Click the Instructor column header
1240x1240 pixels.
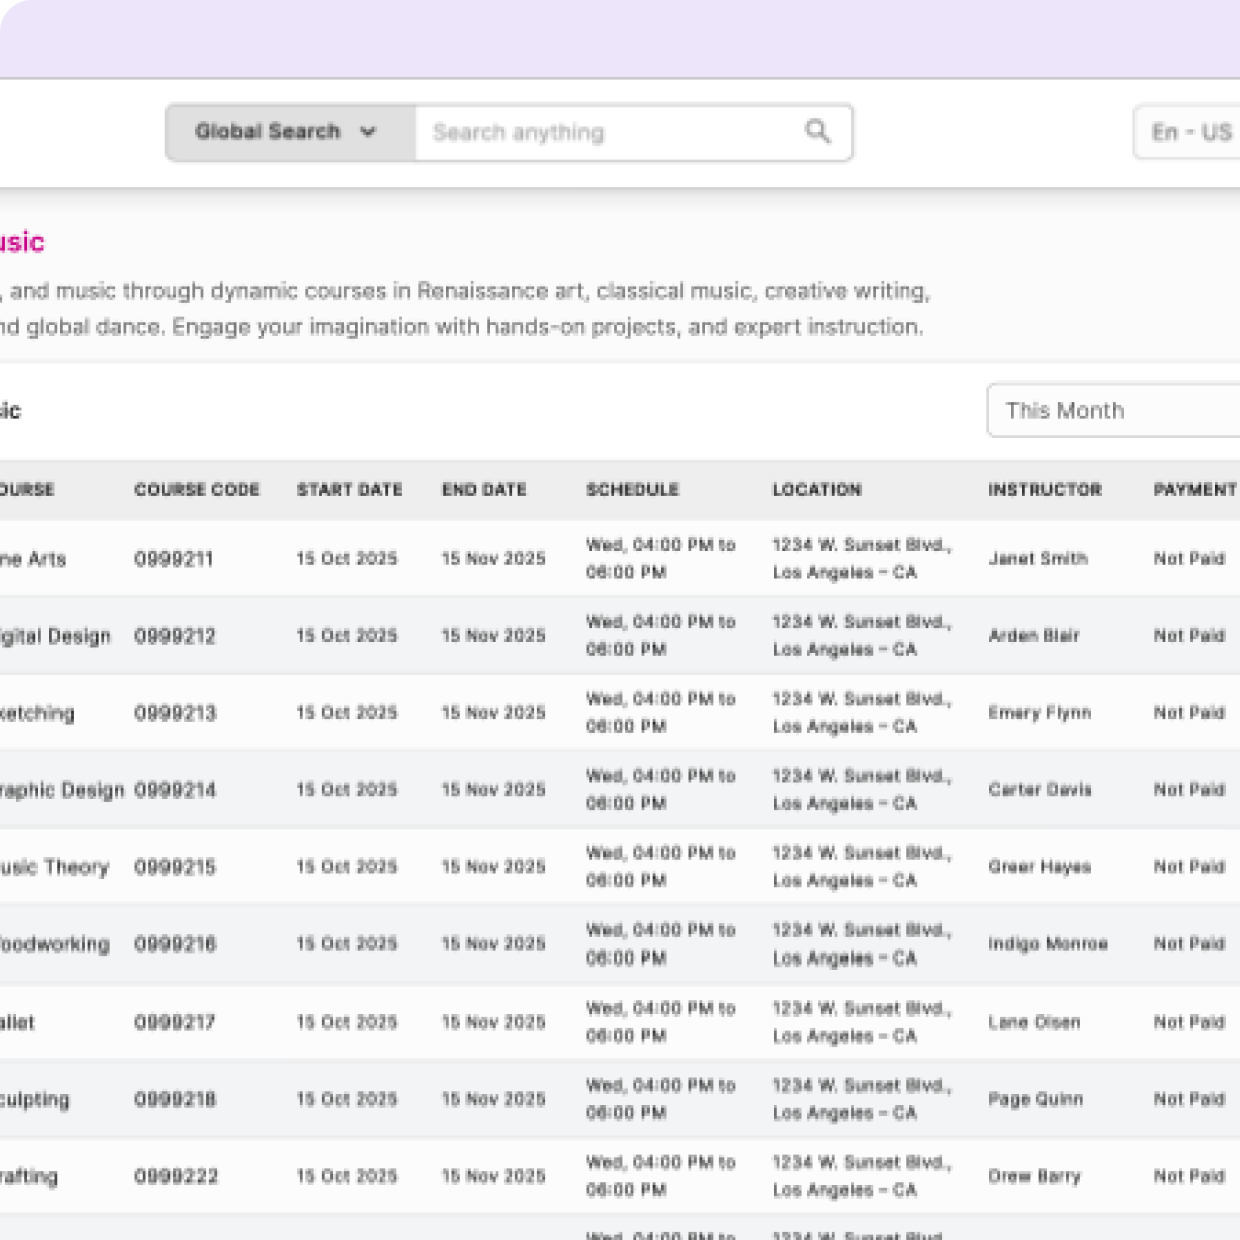click(1045, 490)
